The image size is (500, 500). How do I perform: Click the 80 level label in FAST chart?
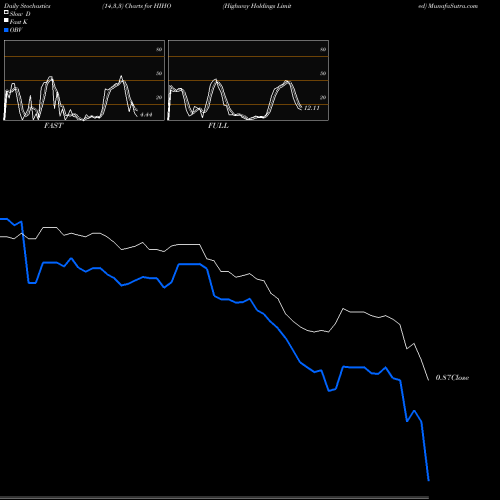pyautogui.click(x=159, y=49)
